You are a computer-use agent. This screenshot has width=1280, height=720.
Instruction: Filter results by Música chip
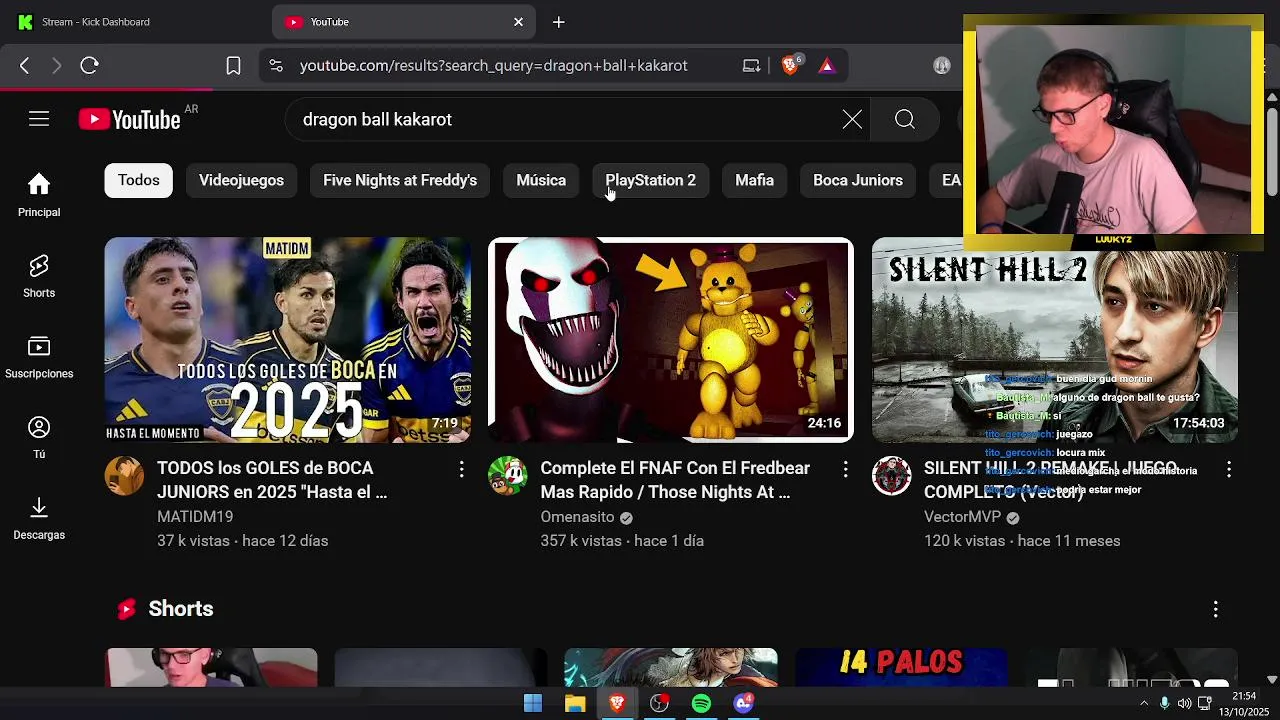pyautogui.click(x=541, y=180)
